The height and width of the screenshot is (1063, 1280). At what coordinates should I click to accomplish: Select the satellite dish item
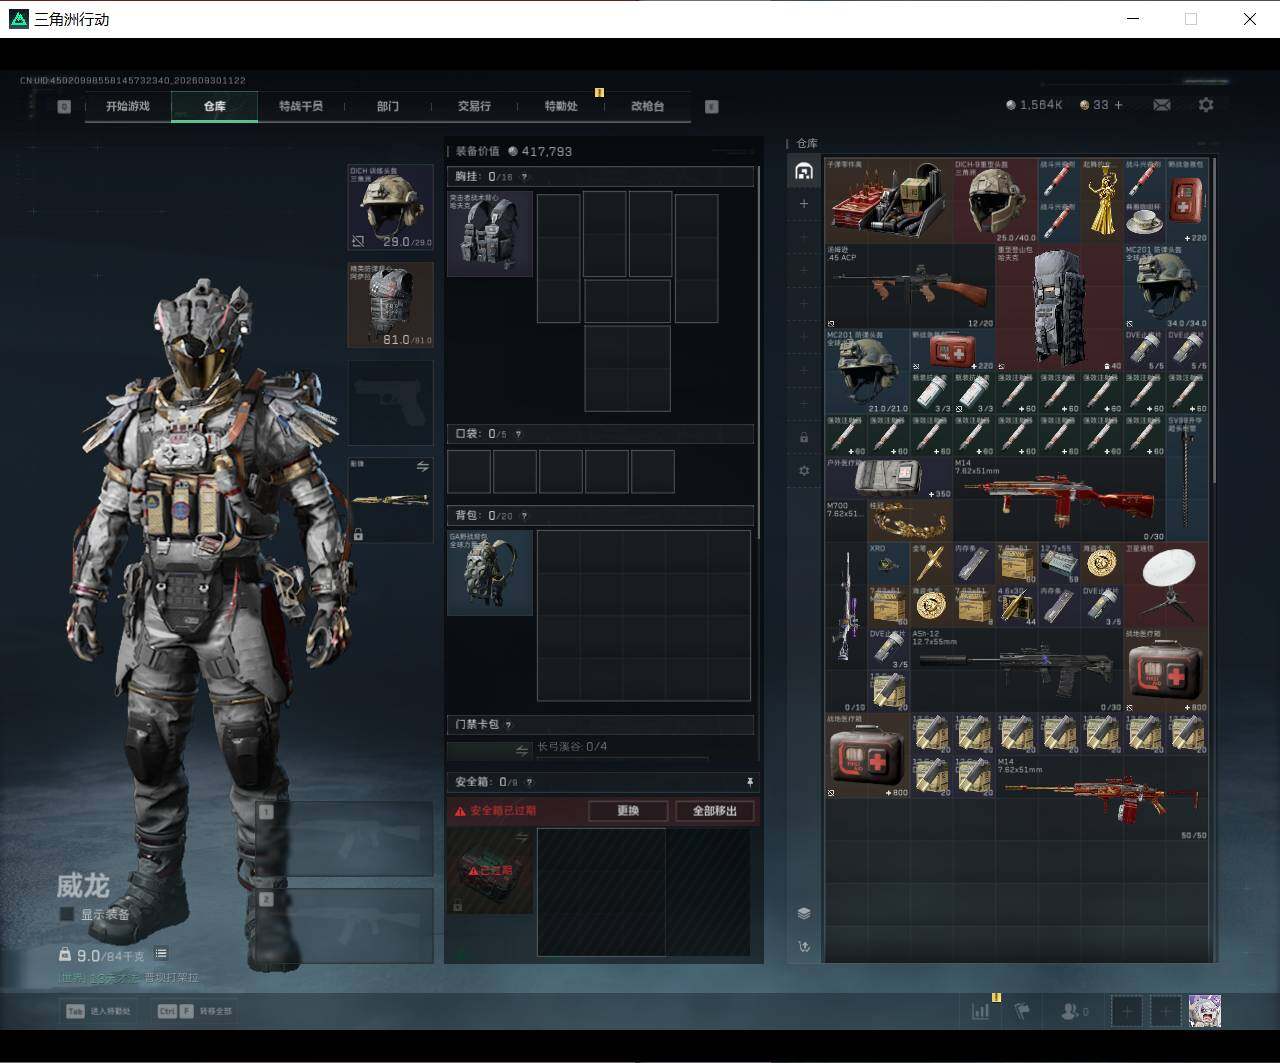1166,585
